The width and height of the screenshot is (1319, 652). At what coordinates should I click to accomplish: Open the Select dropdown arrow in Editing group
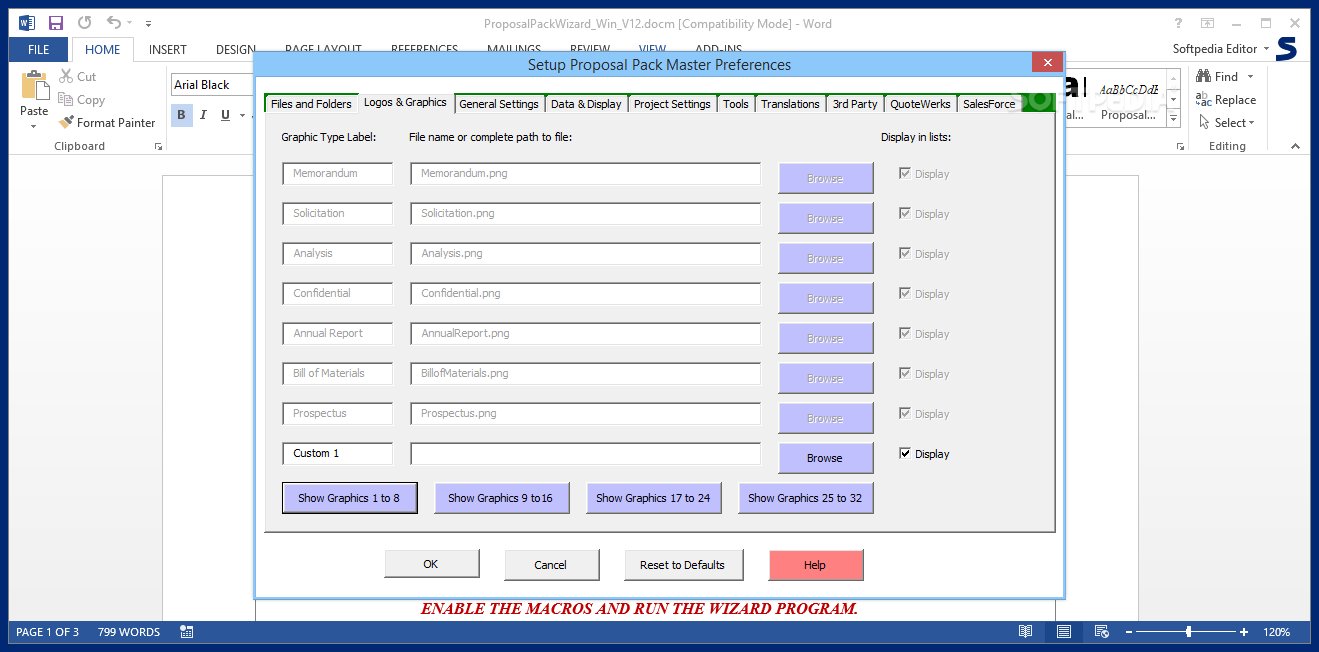point(1251,123)
